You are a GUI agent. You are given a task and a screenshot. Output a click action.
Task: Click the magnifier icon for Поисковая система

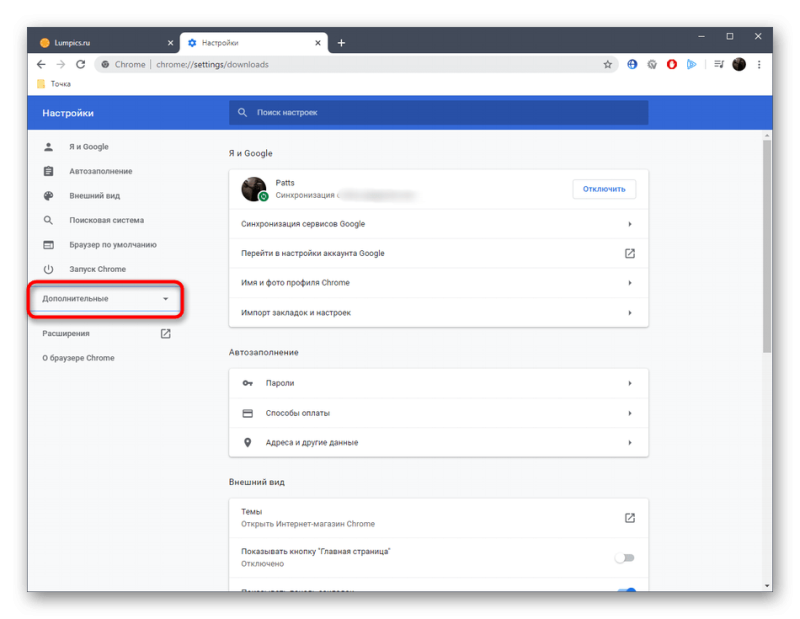(x=48, y=220)
